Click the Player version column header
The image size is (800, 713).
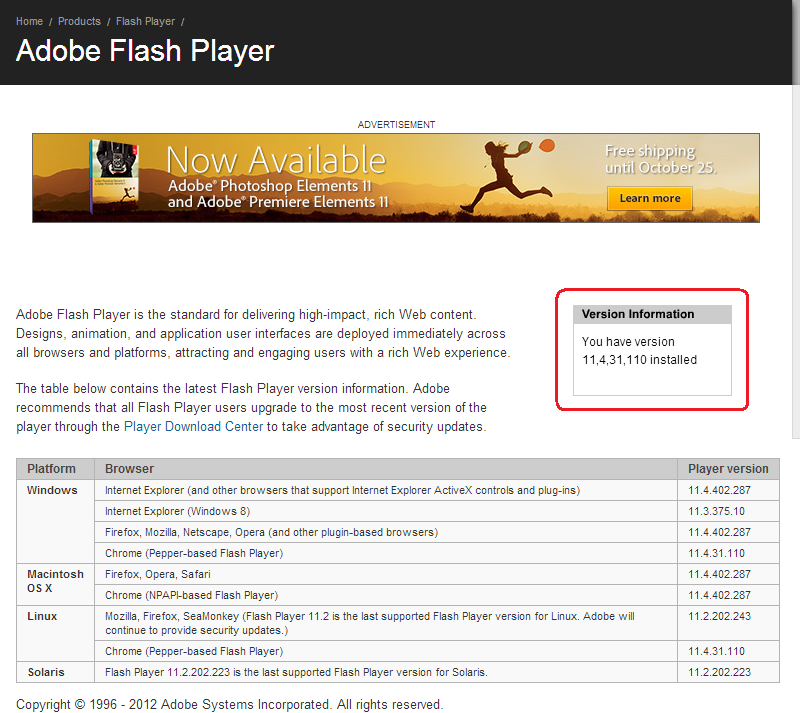(728, 469)
